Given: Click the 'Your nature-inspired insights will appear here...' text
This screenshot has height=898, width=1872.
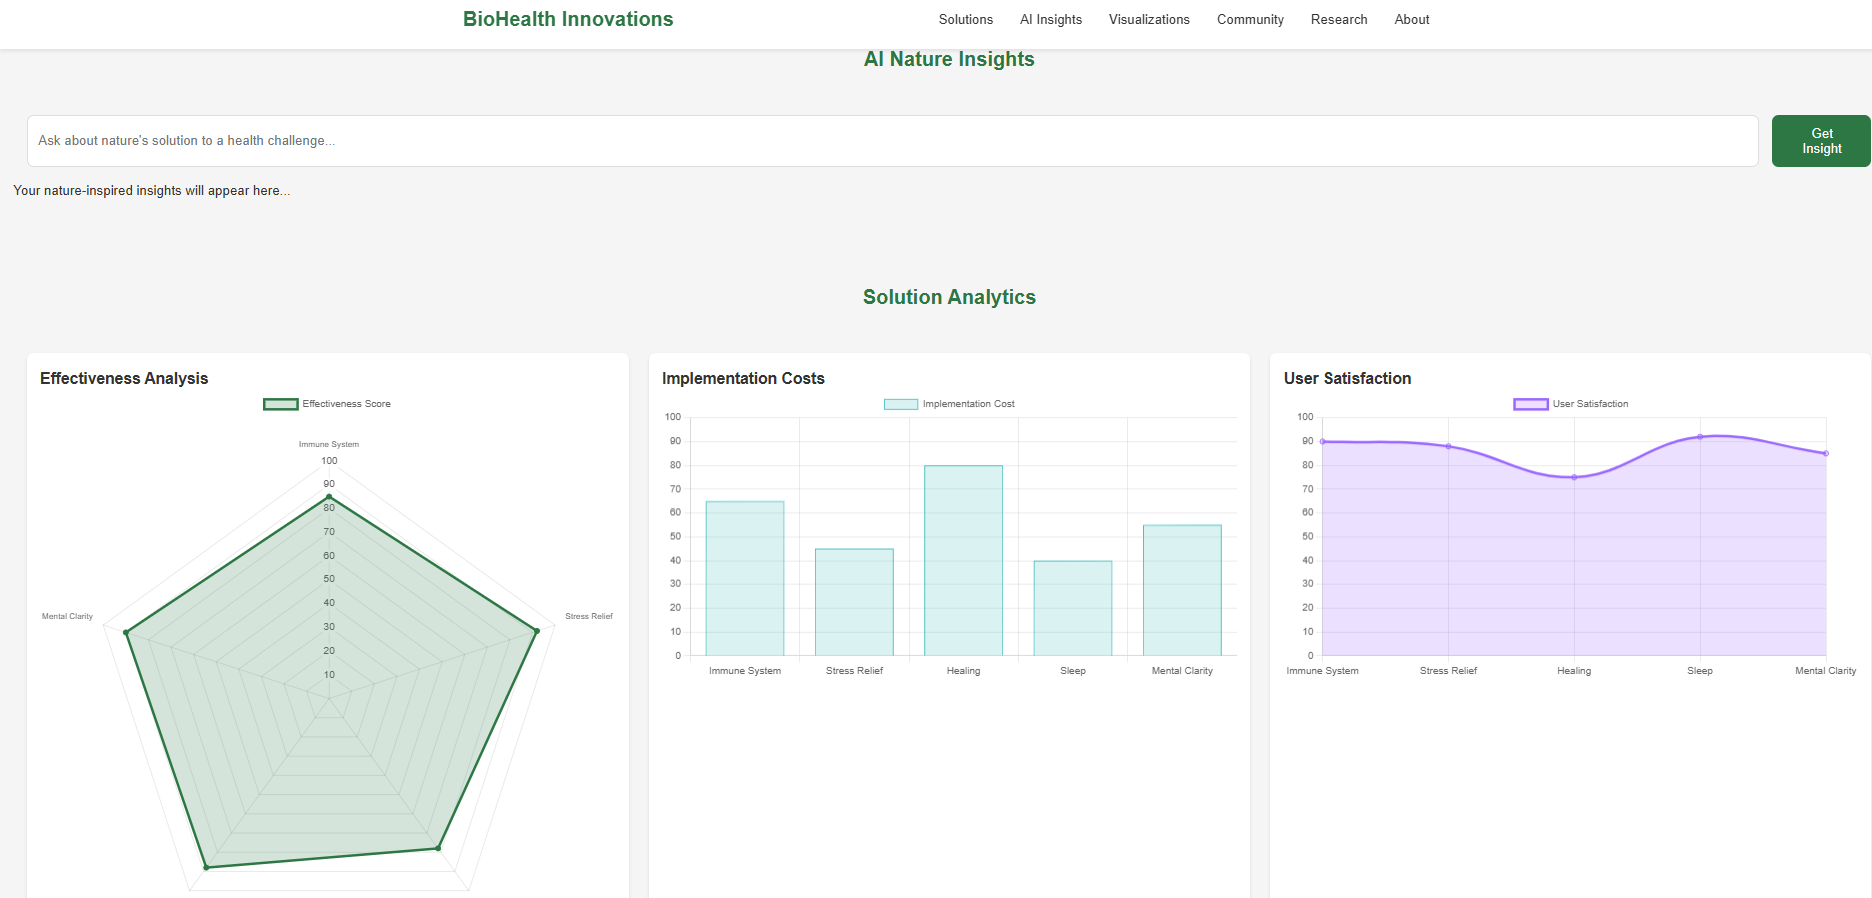Looking at the screenshot, I should point(152,190).
